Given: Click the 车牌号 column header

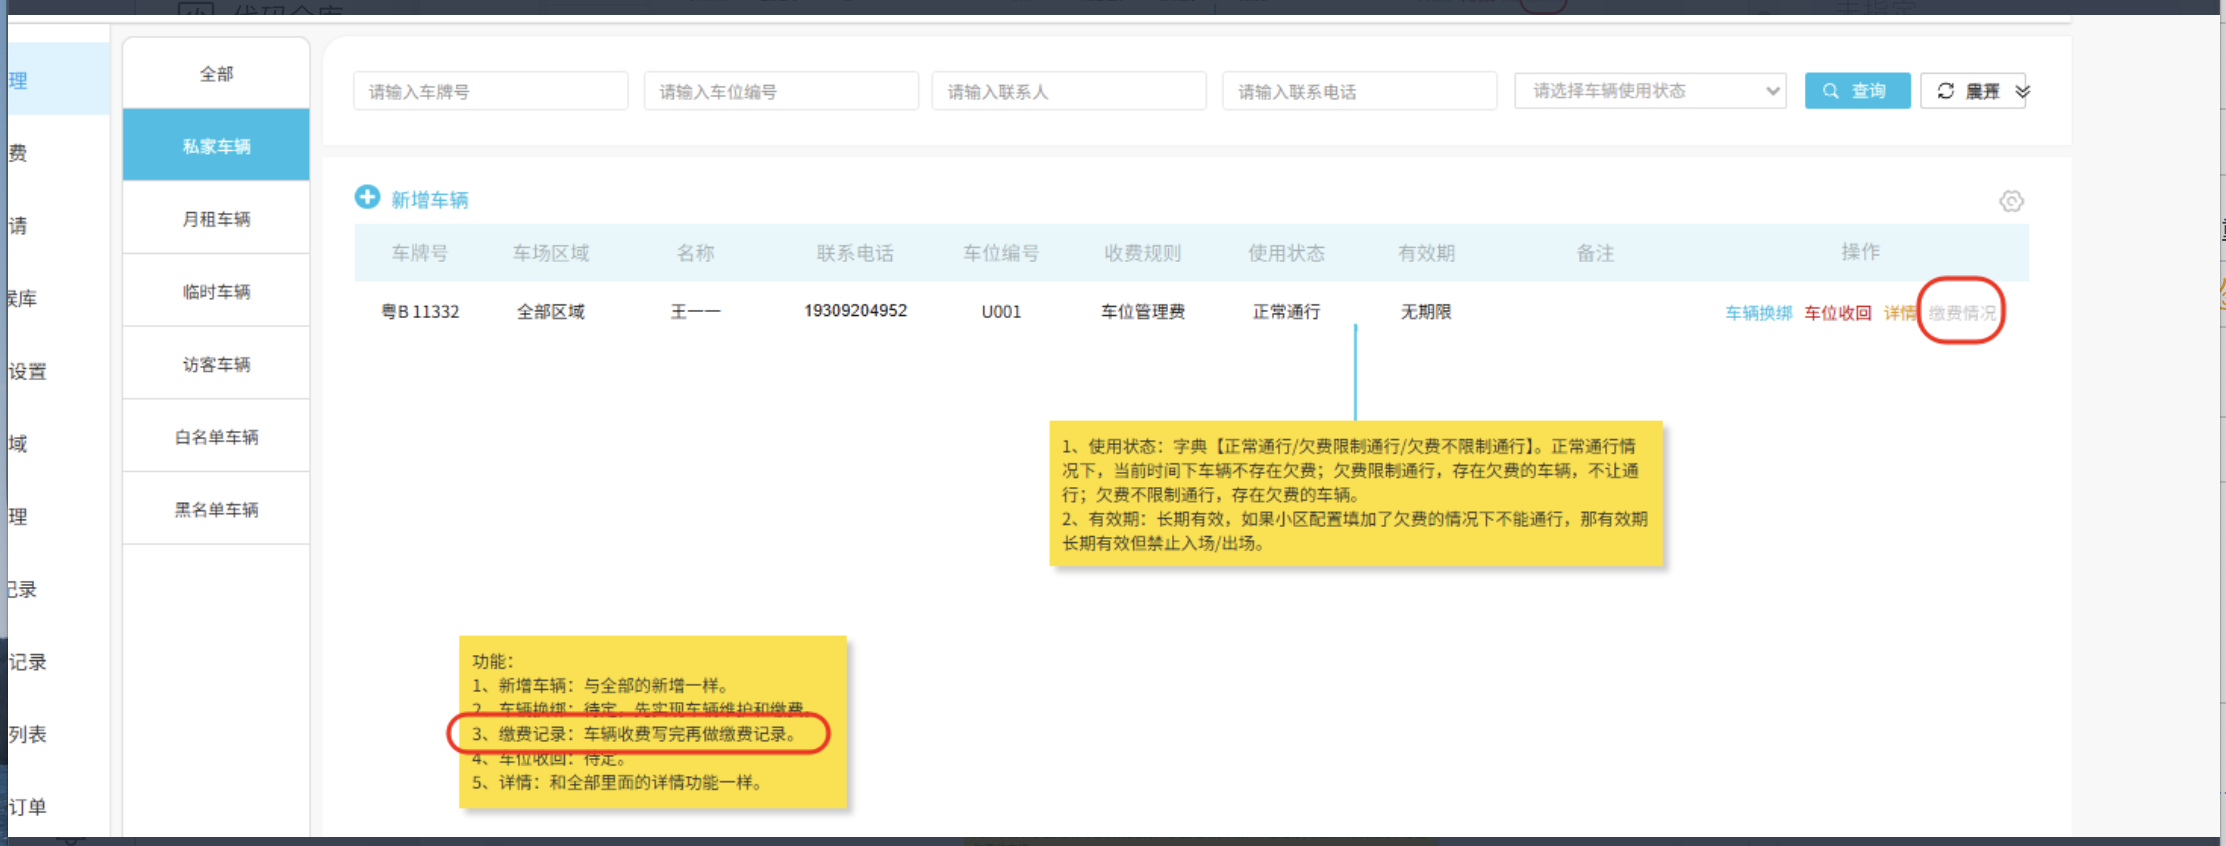Looking at the screenshot, I should 419,253.
